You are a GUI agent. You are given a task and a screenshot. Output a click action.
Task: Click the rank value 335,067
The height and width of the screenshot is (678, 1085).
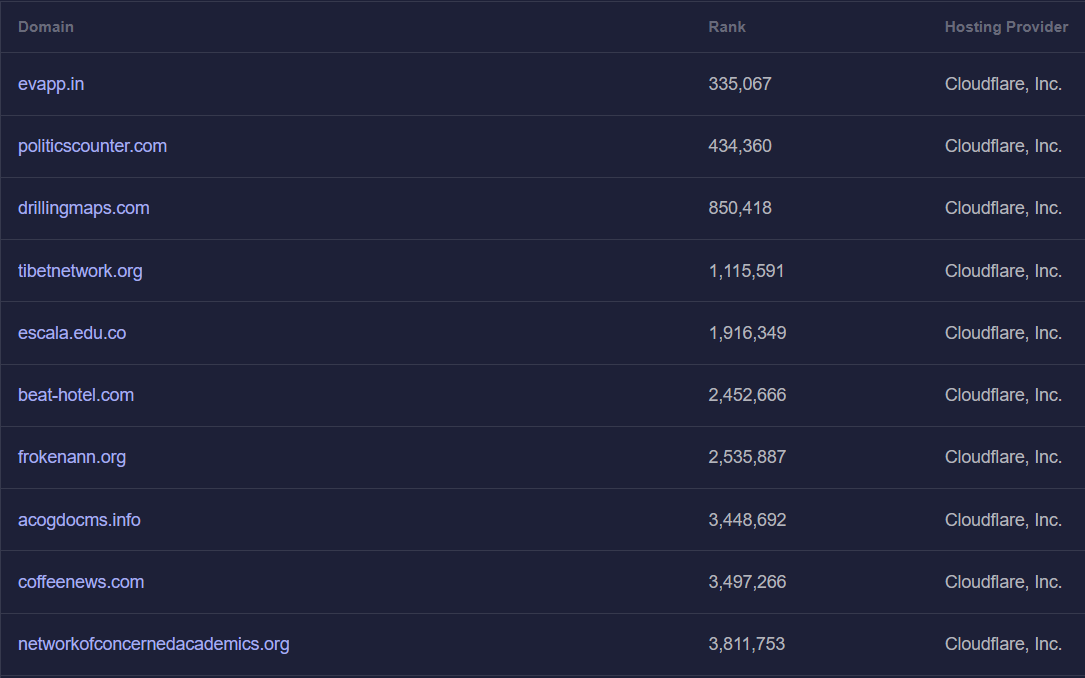[740, 84]
